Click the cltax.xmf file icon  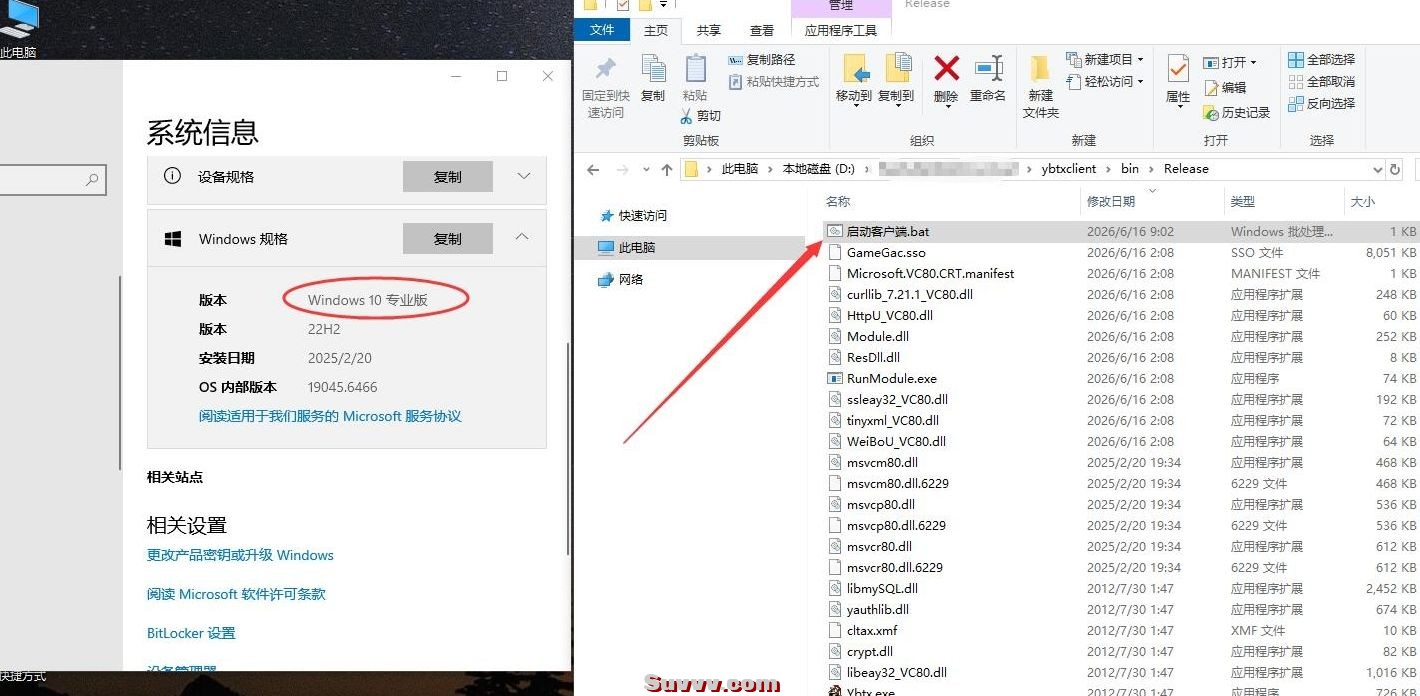click(835, 630)
